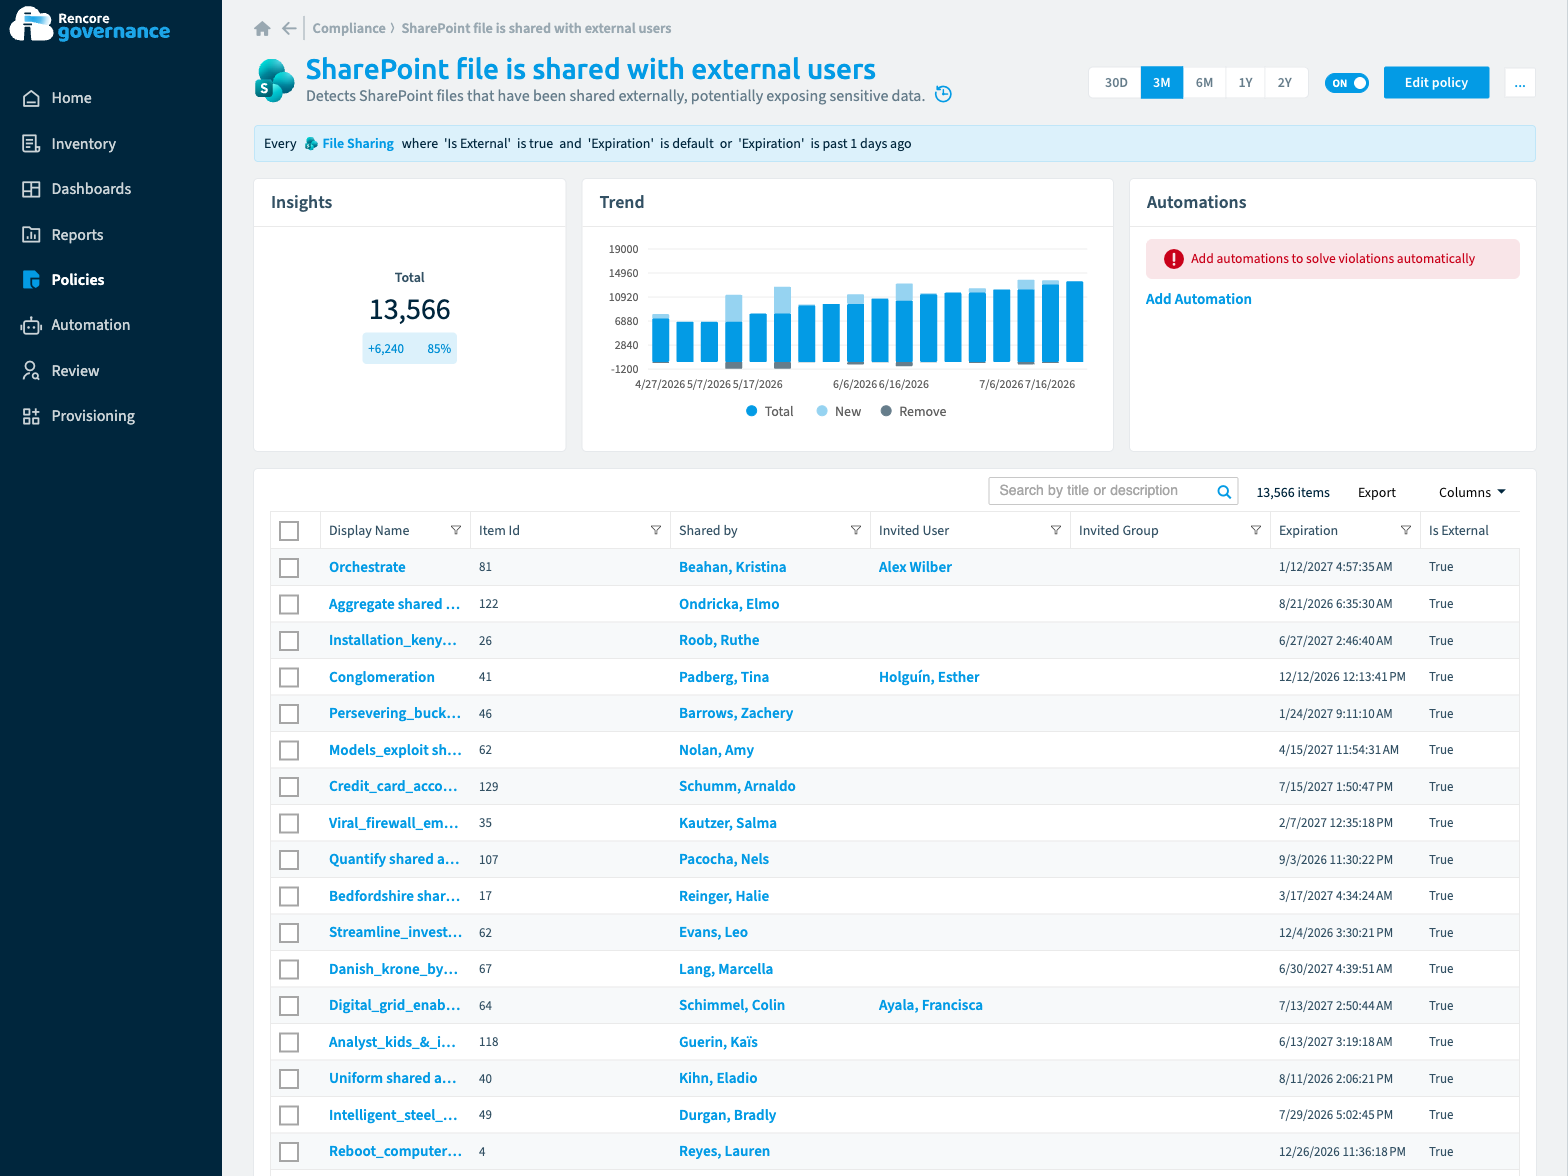Select all rows with header checkbox
Image resolution: width=1568 pixels, height=1176 pixels.
[x=289, y=531]
